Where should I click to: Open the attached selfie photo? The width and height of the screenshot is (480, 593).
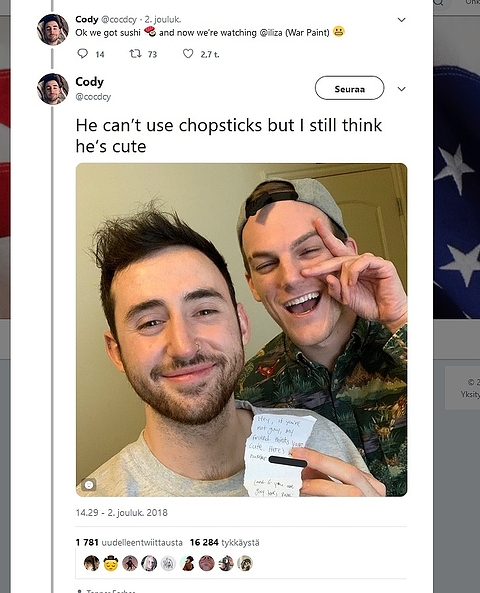point(241,330)
